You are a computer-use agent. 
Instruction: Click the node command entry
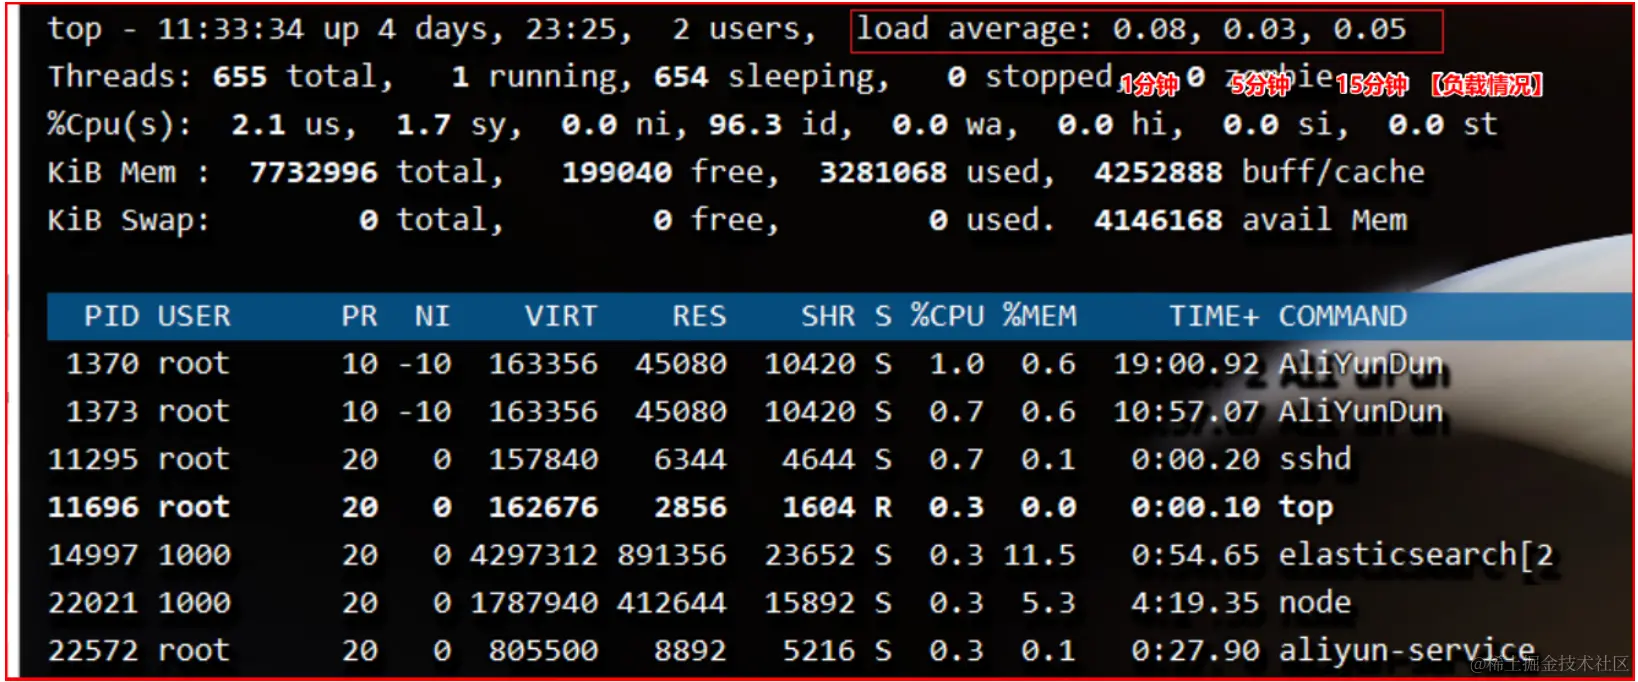1315,603
